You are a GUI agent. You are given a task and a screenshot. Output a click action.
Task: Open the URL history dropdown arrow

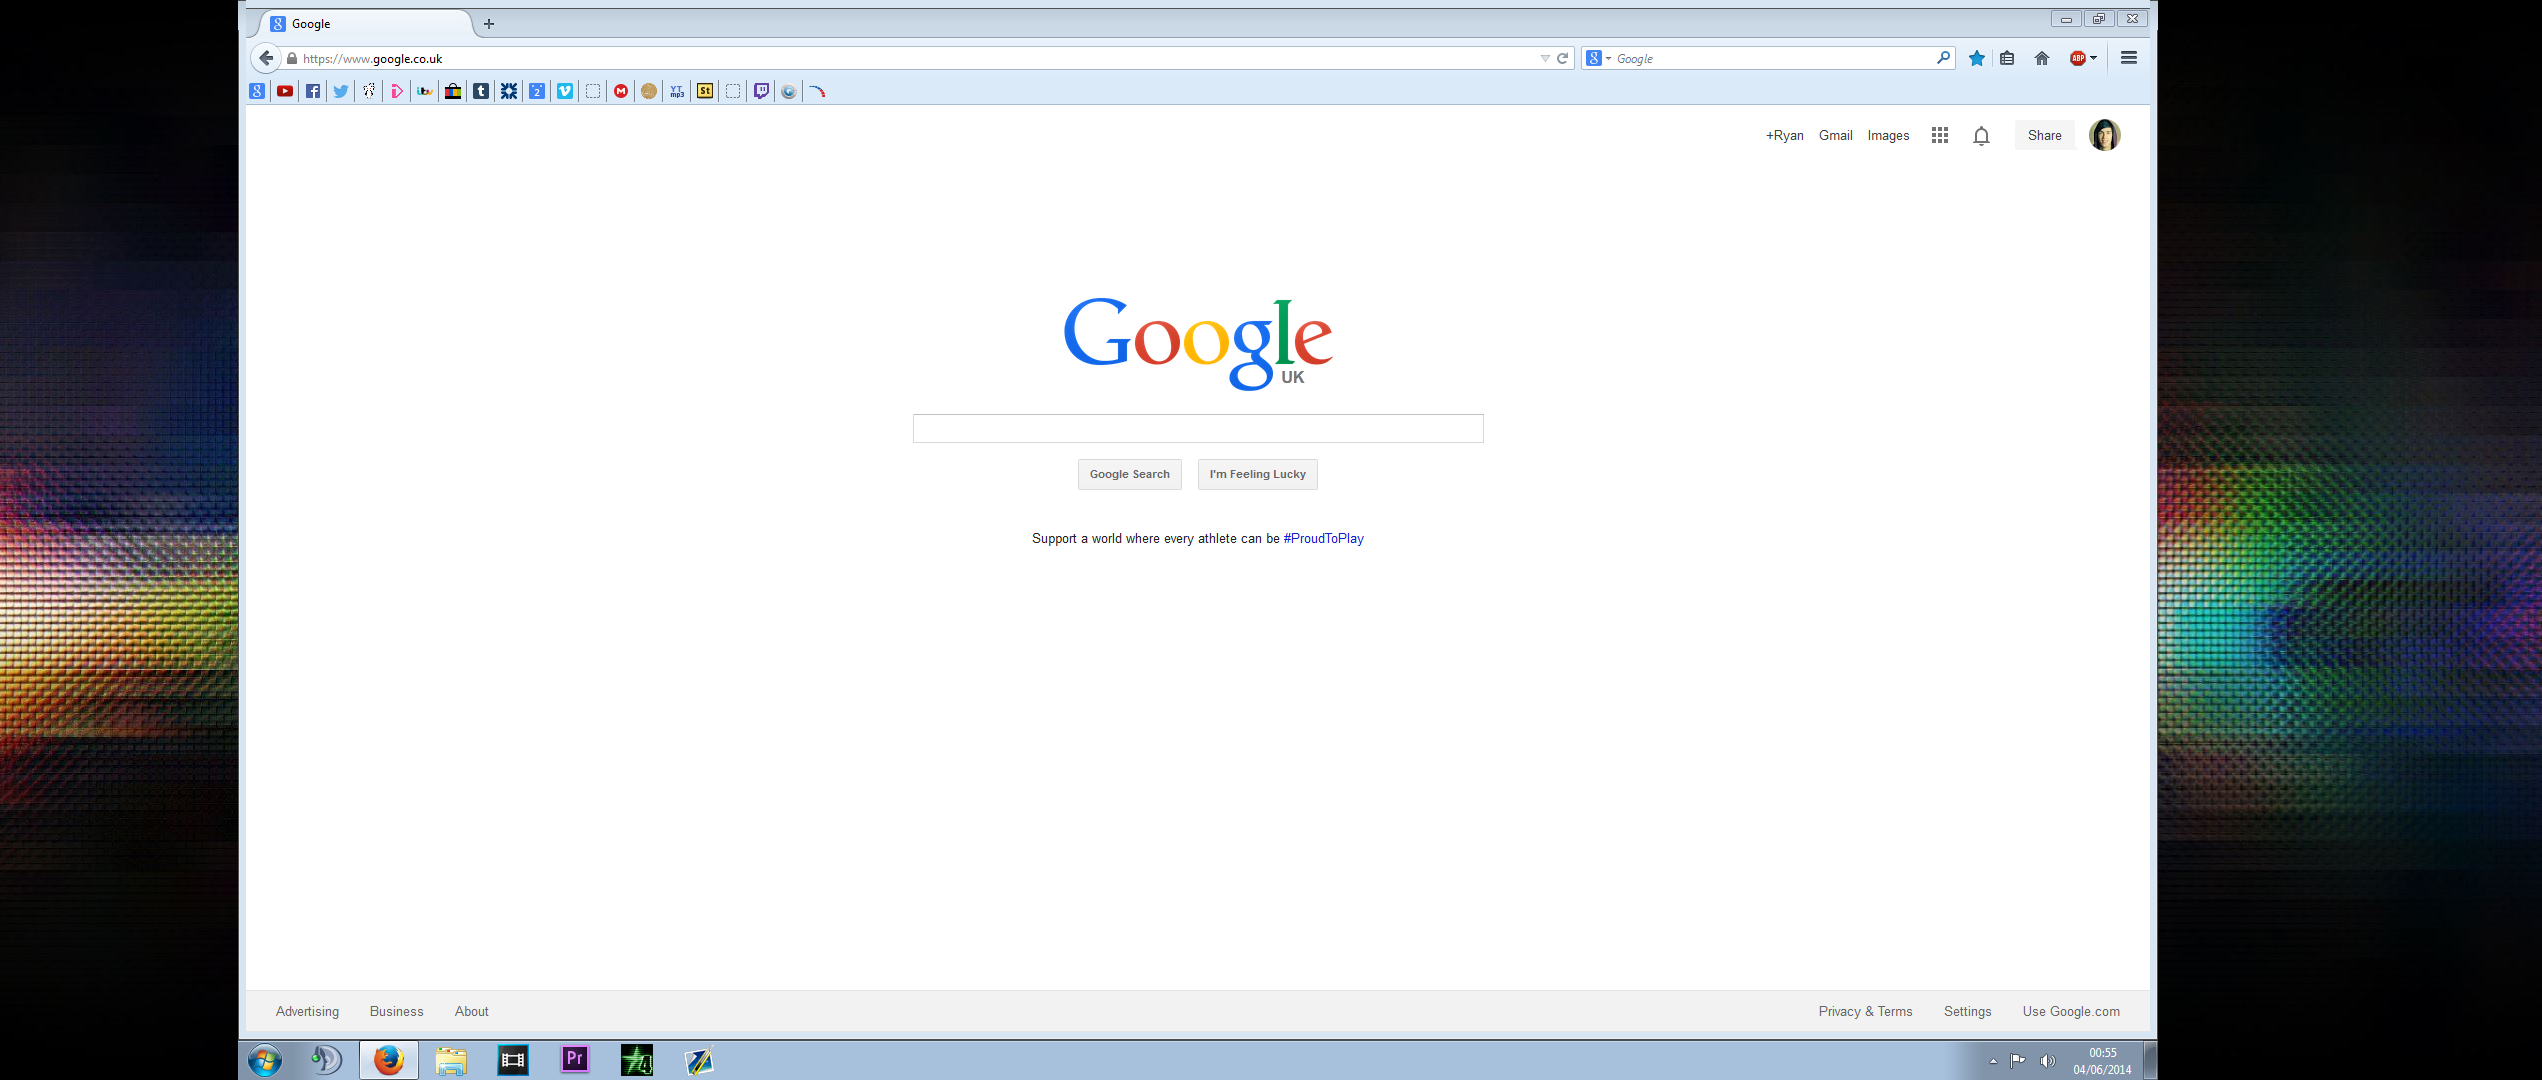[1545, 58]
